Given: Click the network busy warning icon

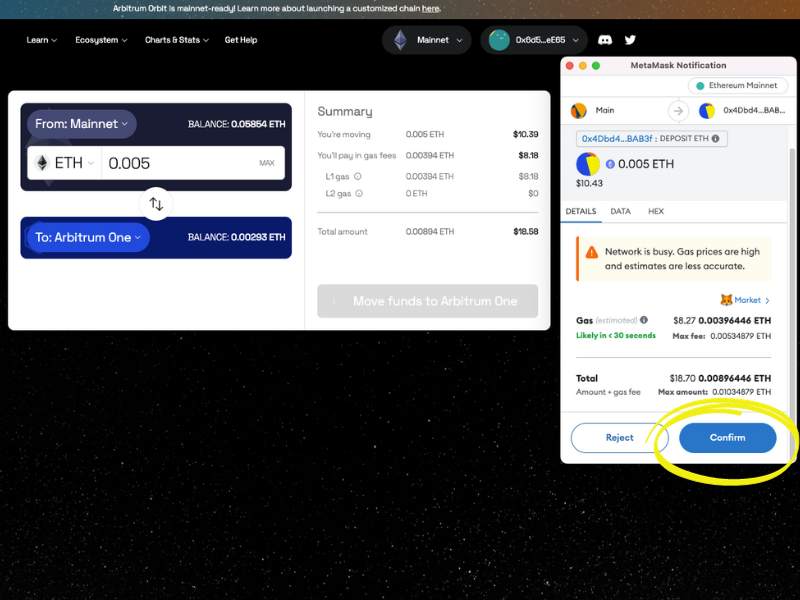Looking at the screenshot, I should 592,252.
